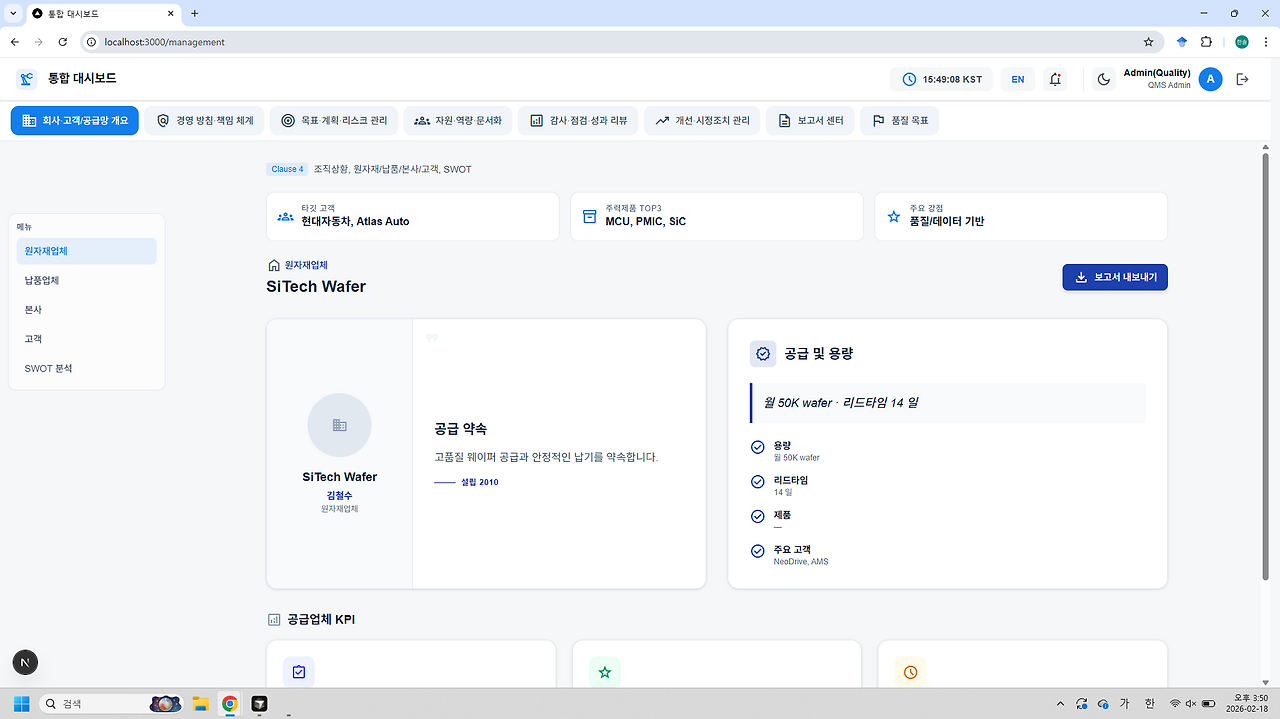Open the 자원·역량·문서화 tab
Image resolution: width=1280 pixels, height=719 pixels.
(x=459, y=120)
